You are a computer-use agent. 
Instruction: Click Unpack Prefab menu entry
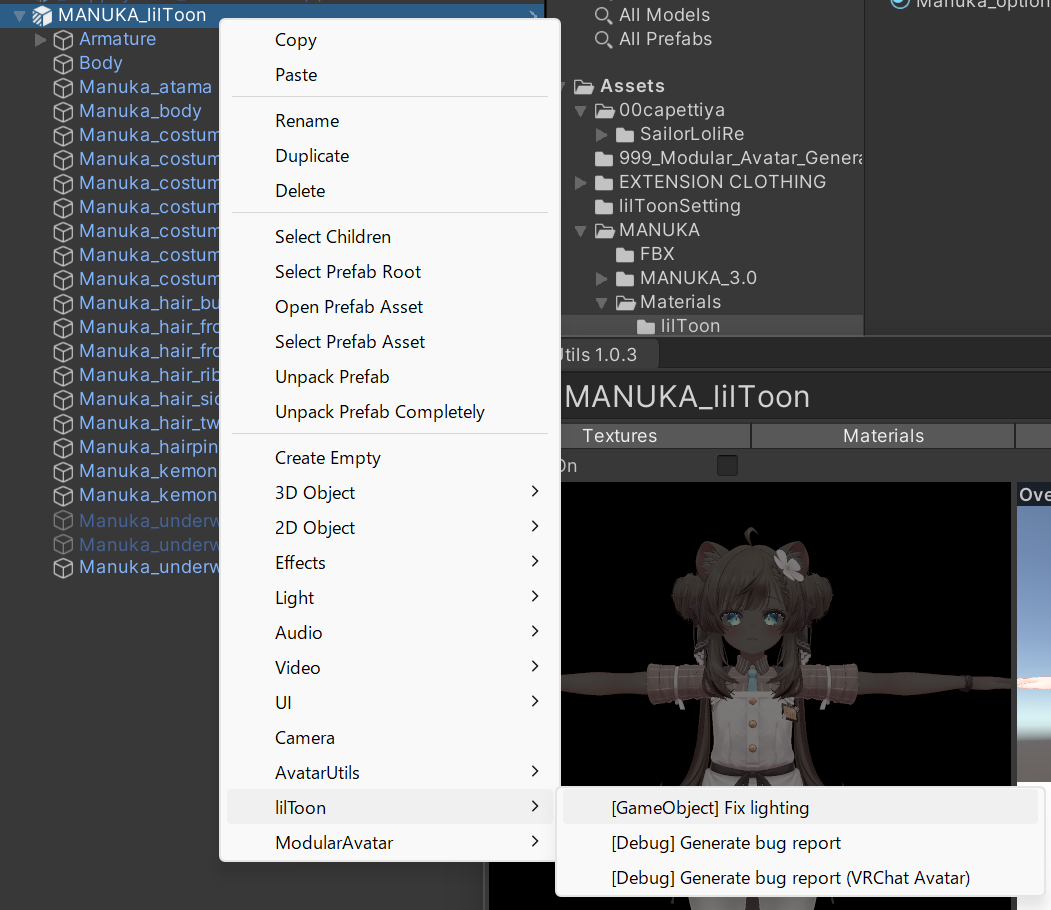389,377
